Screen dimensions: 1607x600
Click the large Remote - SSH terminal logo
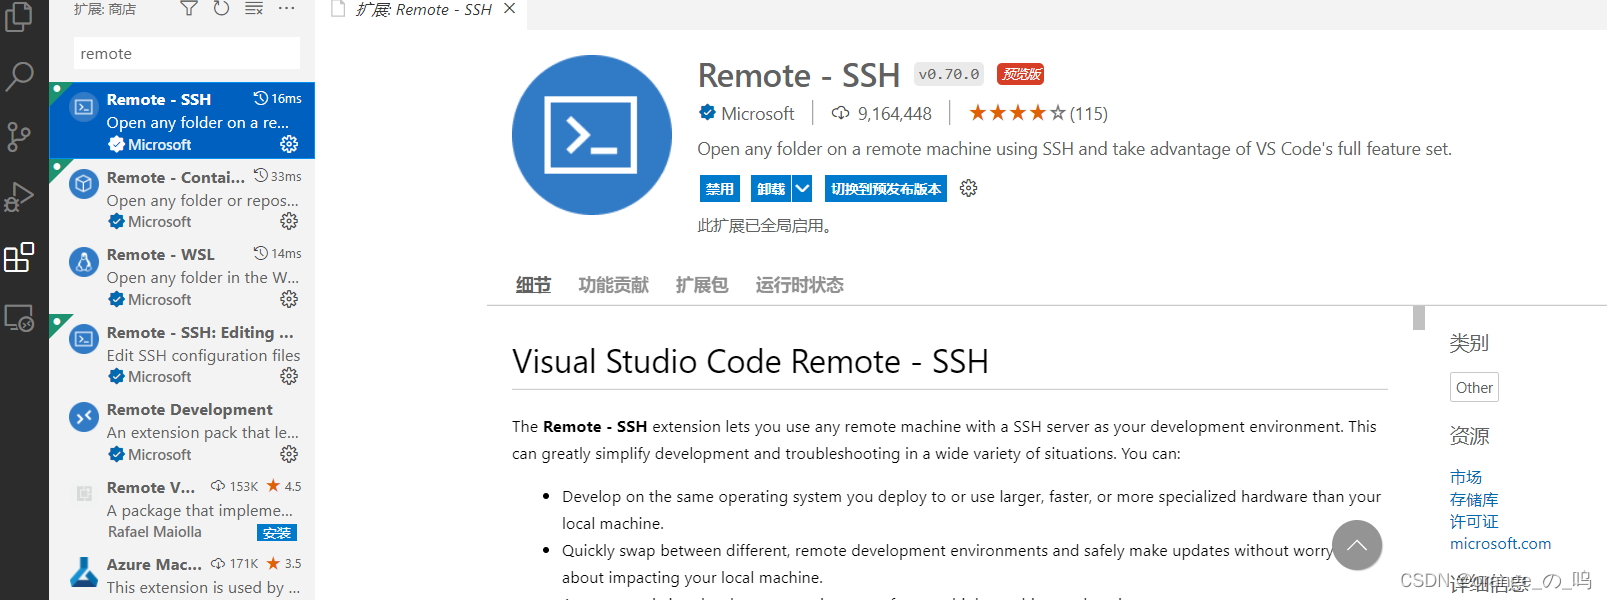point(592,135)
